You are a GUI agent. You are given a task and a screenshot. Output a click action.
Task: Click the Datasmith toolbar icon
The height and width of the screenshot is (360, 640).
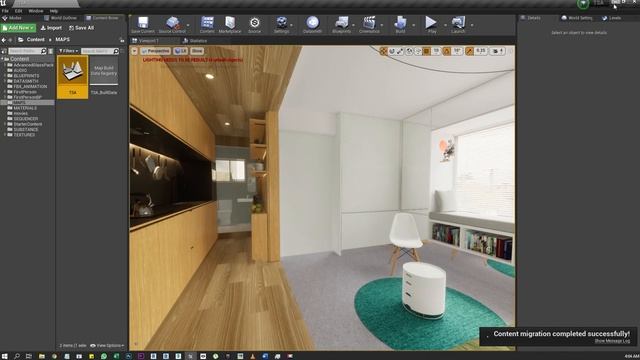click(312, 24)
